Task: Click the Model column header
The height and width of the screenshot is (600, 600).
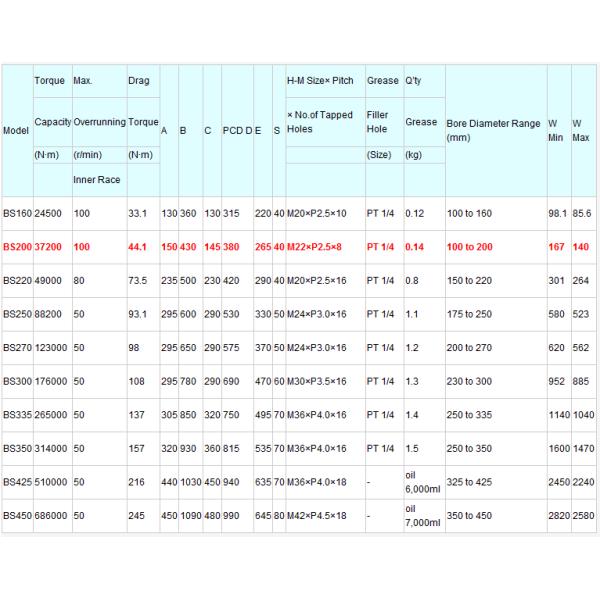Action: tap(18, 130)
